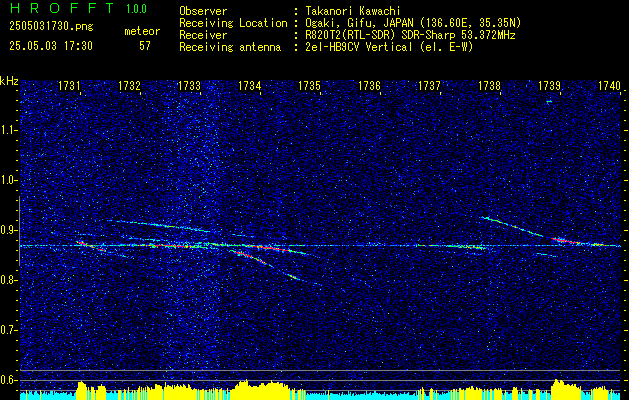Click the 1739 time marker
This screenshot has height=400, width=629.
pyautogui.click(x=550, y=86)
